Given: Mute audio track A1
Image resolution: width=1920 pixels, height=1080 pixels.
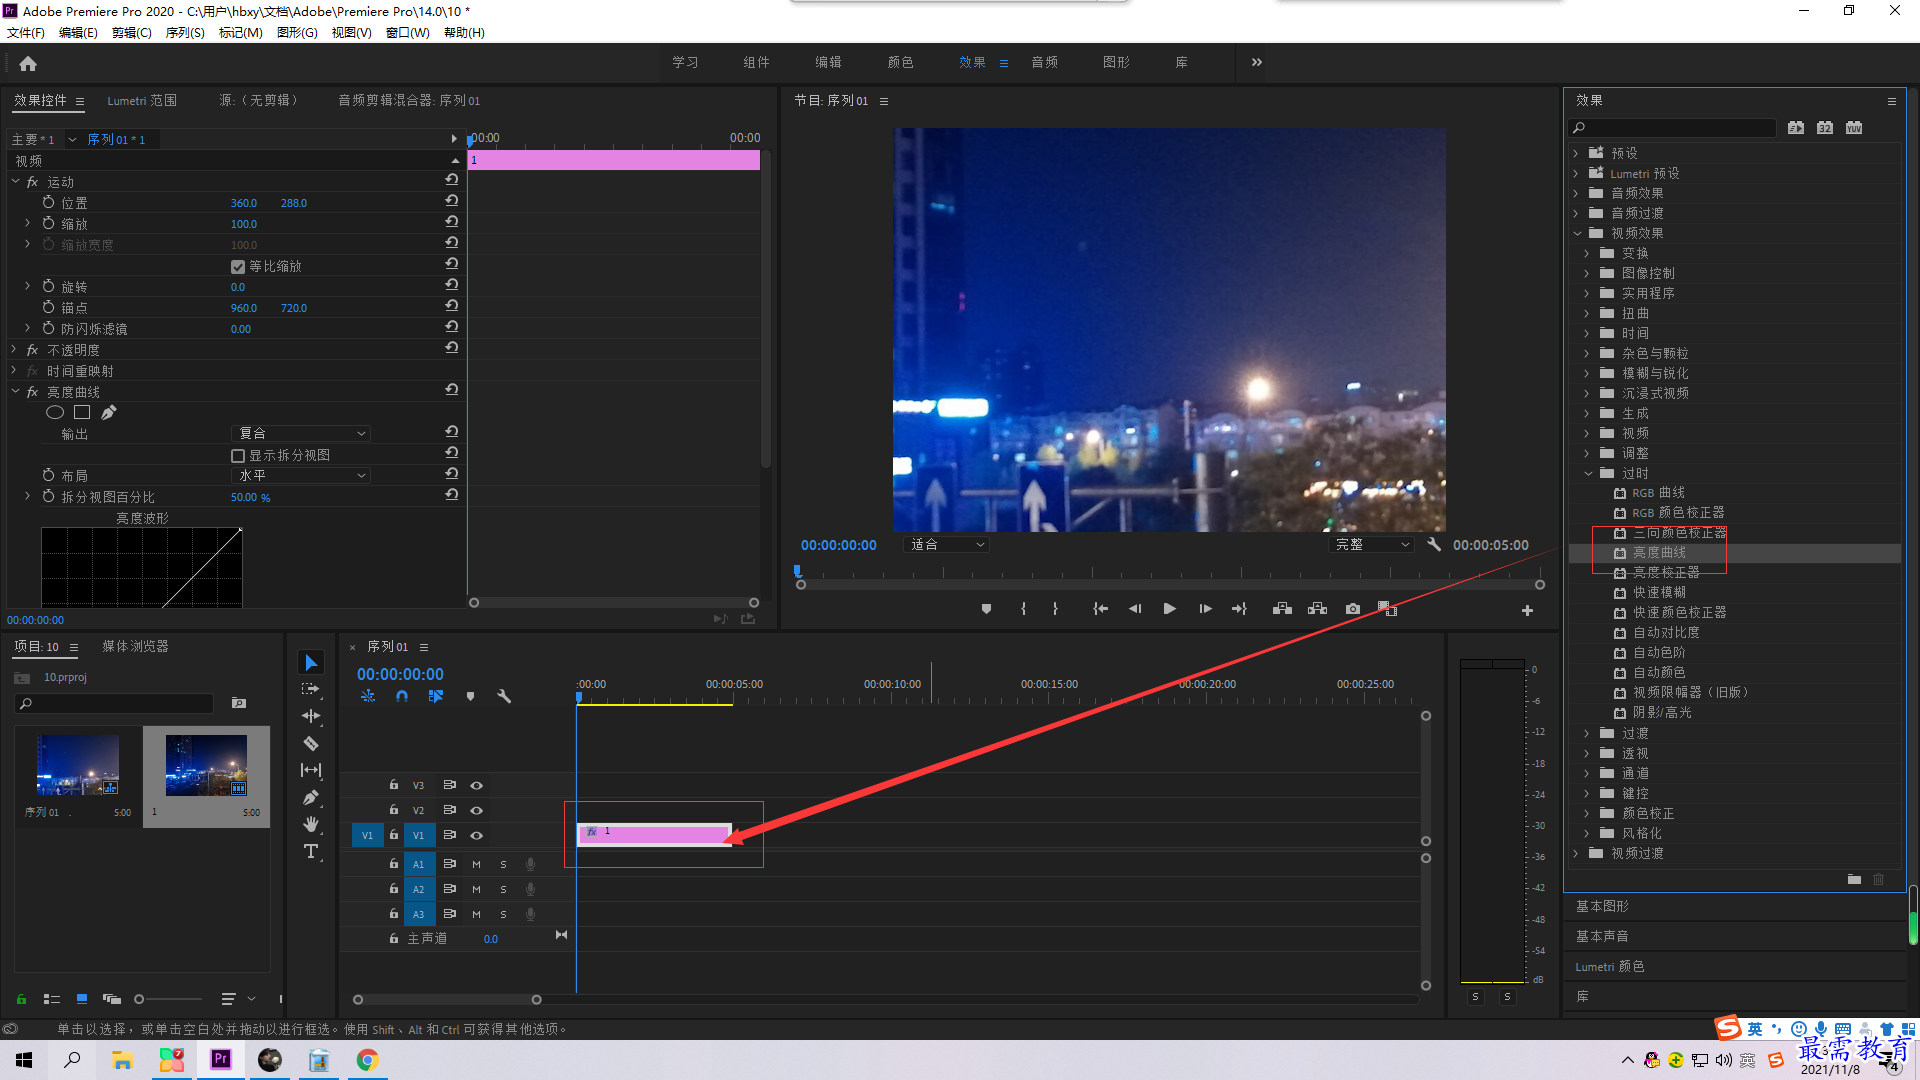Looking at the screenshot, I should [476, 864].
